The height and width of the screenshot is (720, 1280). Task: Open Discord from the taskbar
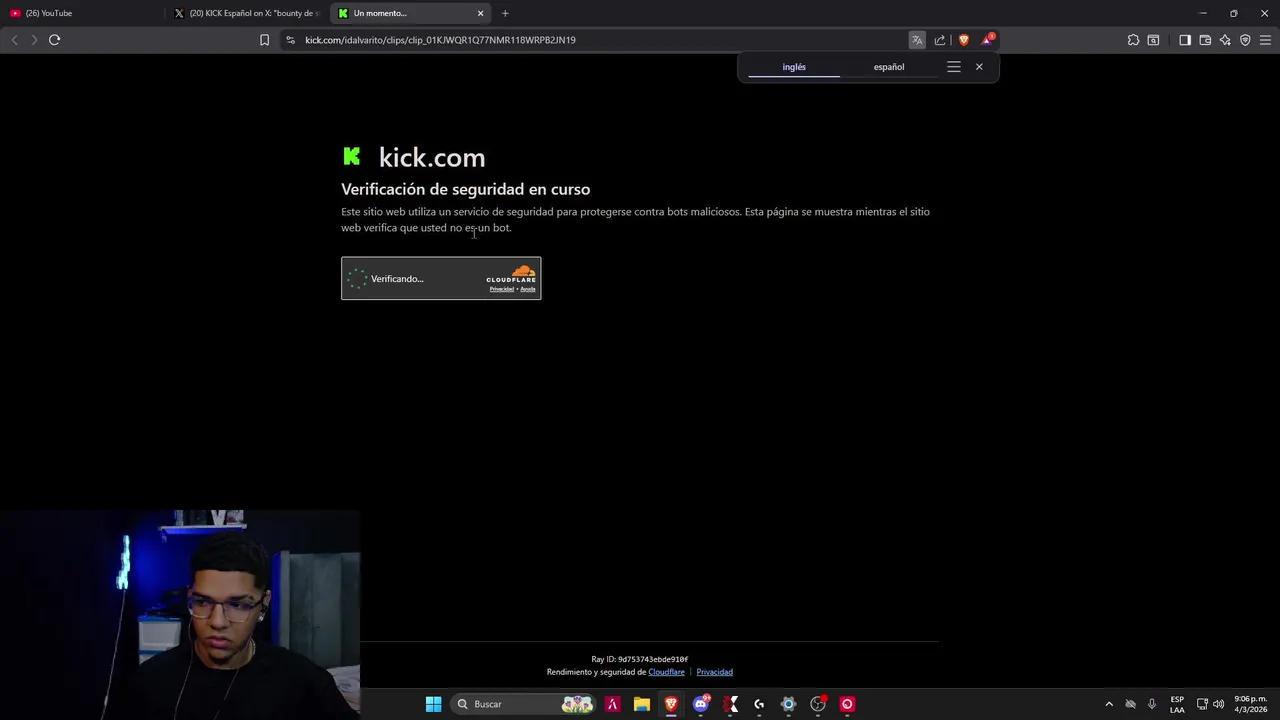click(x=701, y=704)
